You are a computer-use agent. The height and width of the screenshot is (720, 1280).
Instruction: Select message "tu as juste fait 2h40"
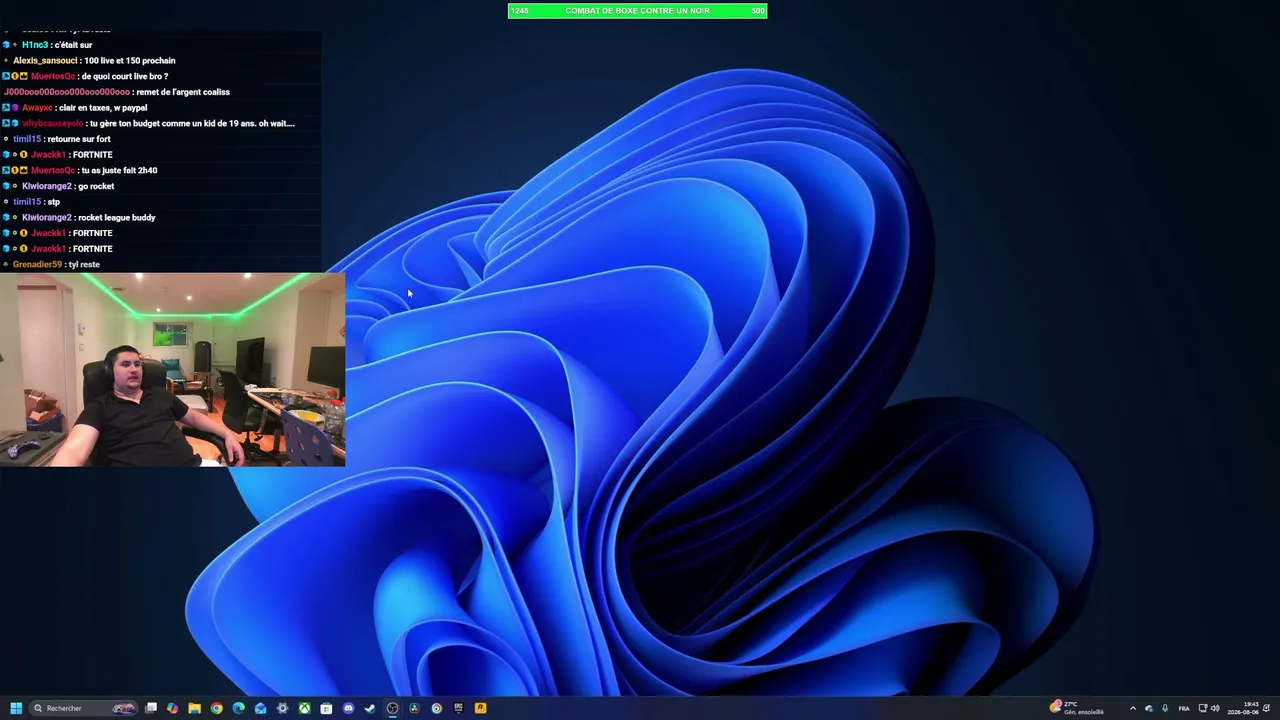(119, 170)
